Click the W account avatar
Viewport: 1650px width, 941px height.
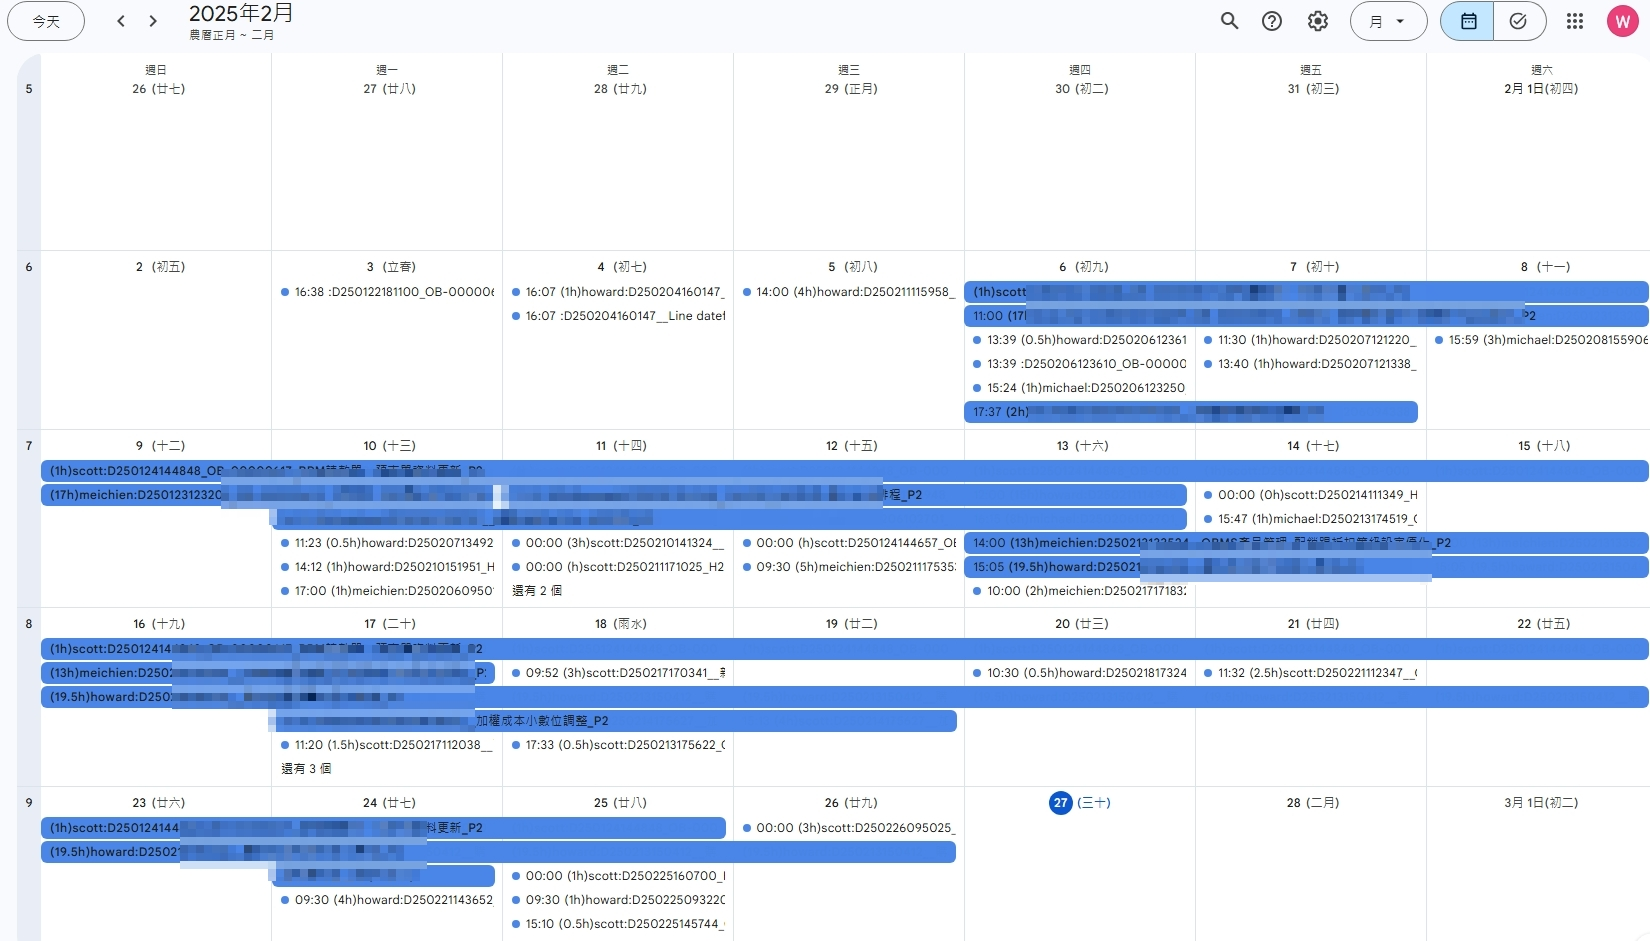(1622, 21)
